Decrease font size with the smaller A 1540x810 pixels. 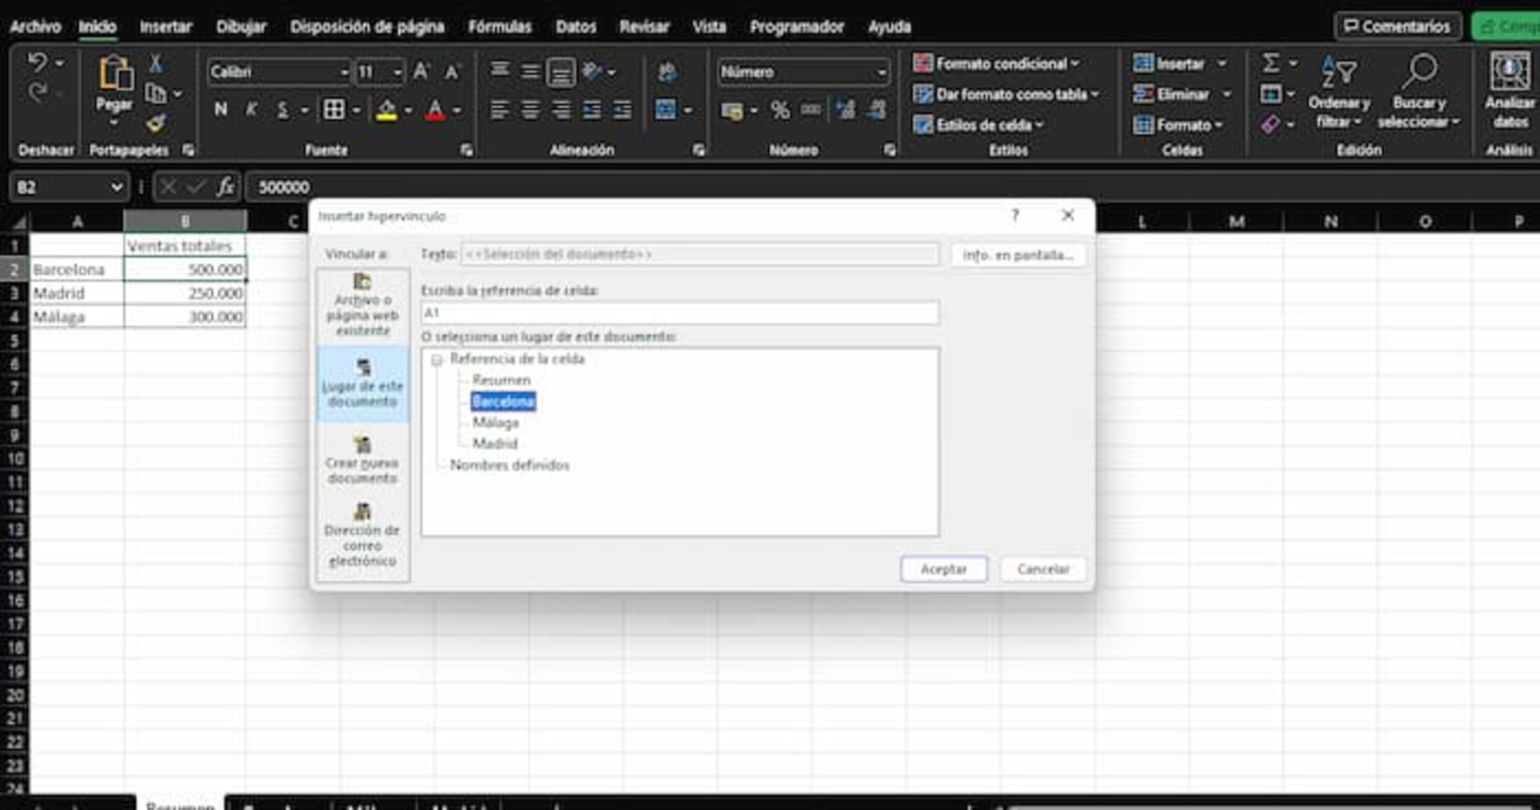(x=452, y=72)
